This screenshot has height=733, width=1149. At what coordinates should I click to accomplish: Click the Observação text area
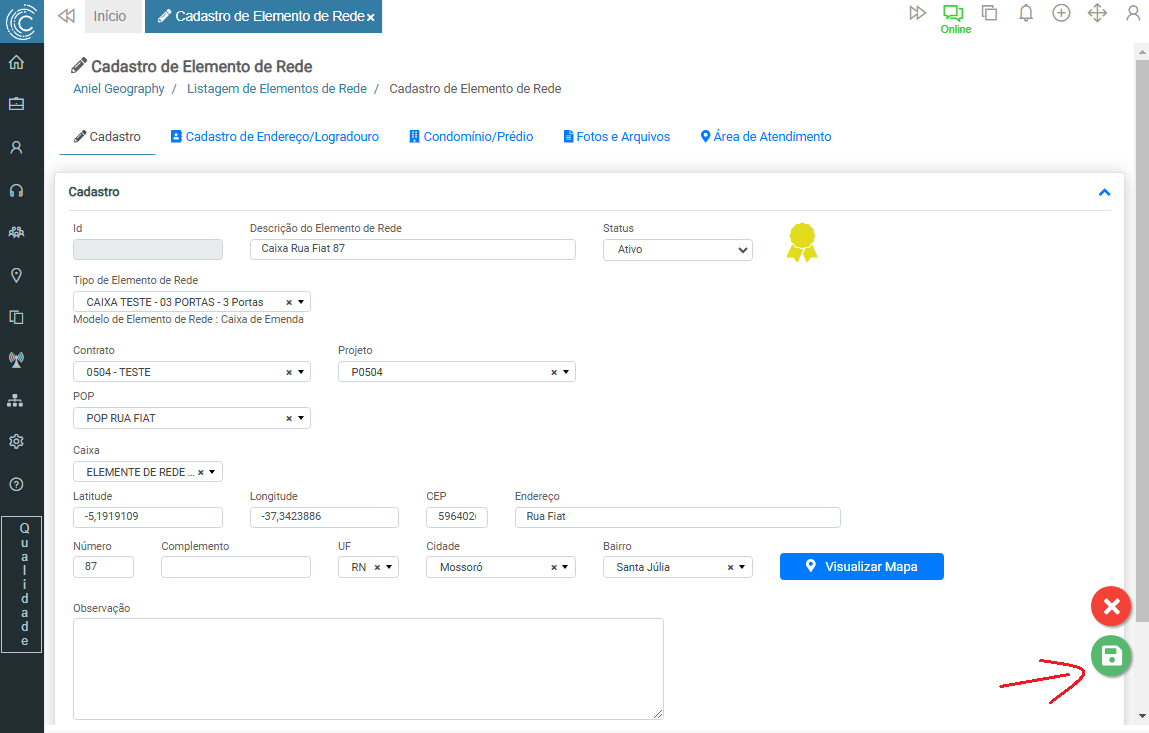(368, 668)
